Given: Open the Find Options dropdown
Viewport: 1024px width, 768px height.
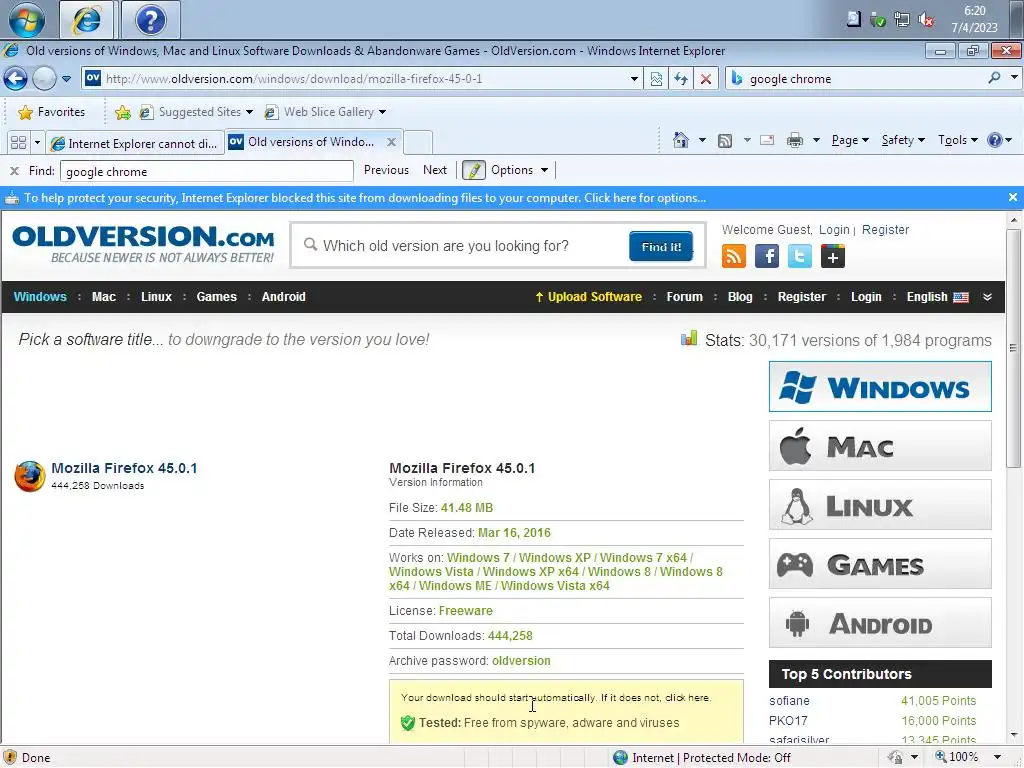Looking at the screenshot, I should pyautogui.click(x=544, y=170).
